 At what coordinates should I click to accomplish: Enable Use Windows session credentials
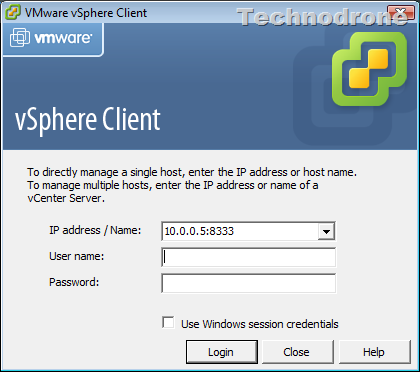[168, 323]
